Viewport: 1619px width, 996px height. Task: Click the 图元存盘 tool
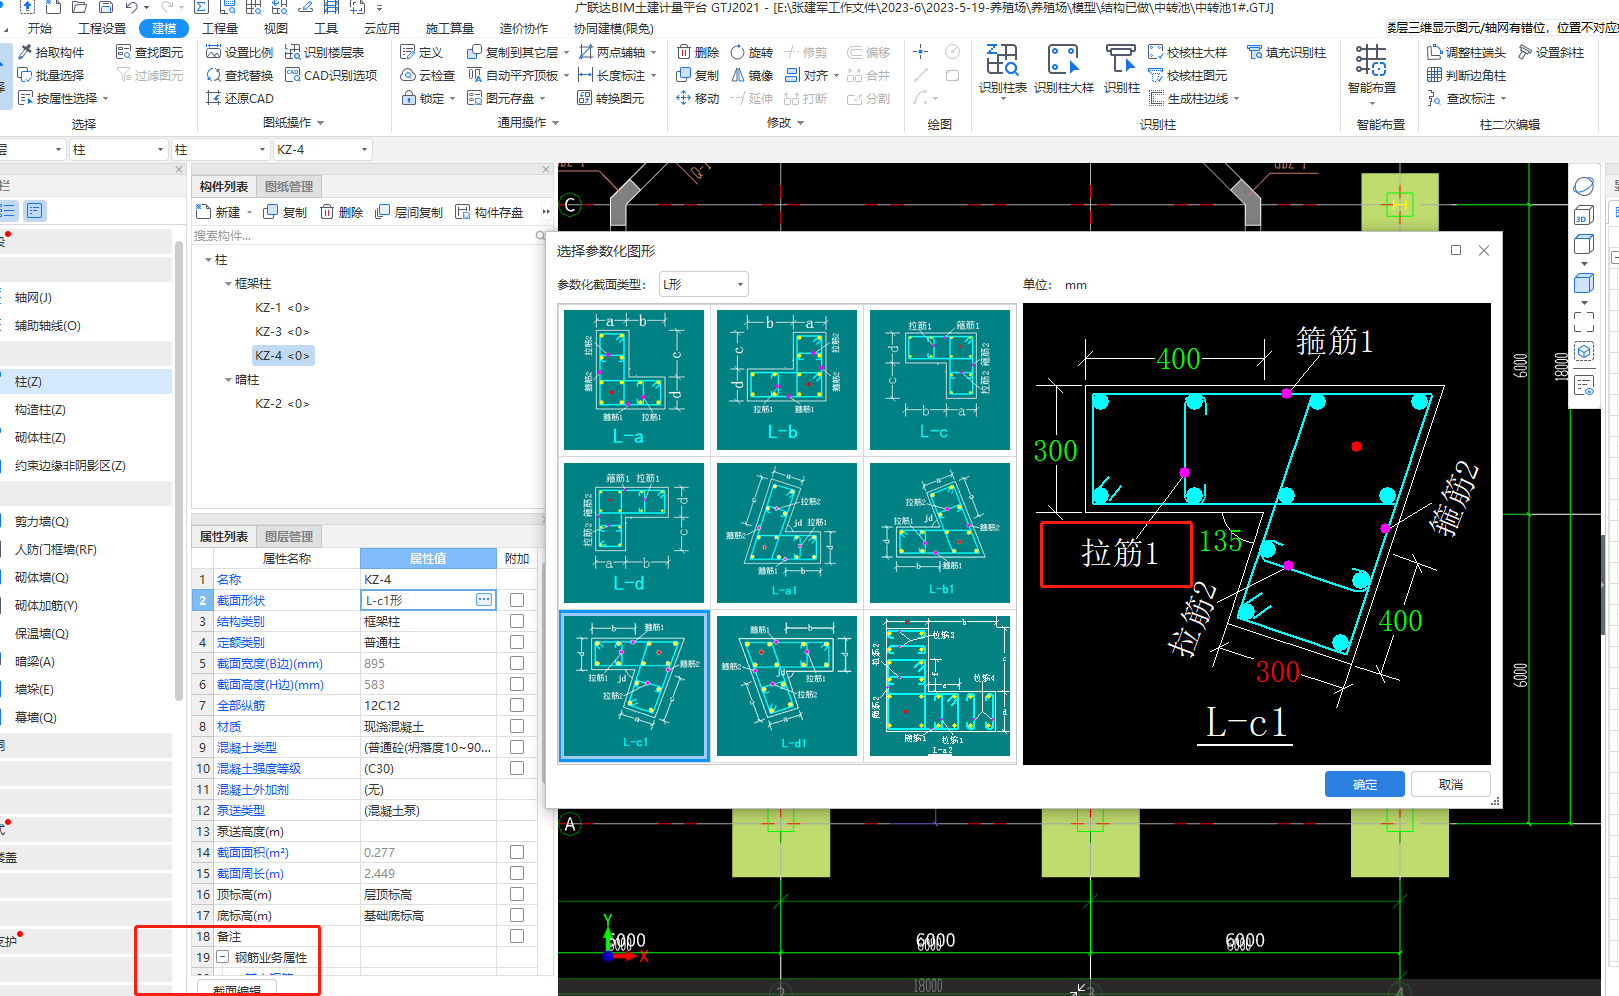point(501,98)
